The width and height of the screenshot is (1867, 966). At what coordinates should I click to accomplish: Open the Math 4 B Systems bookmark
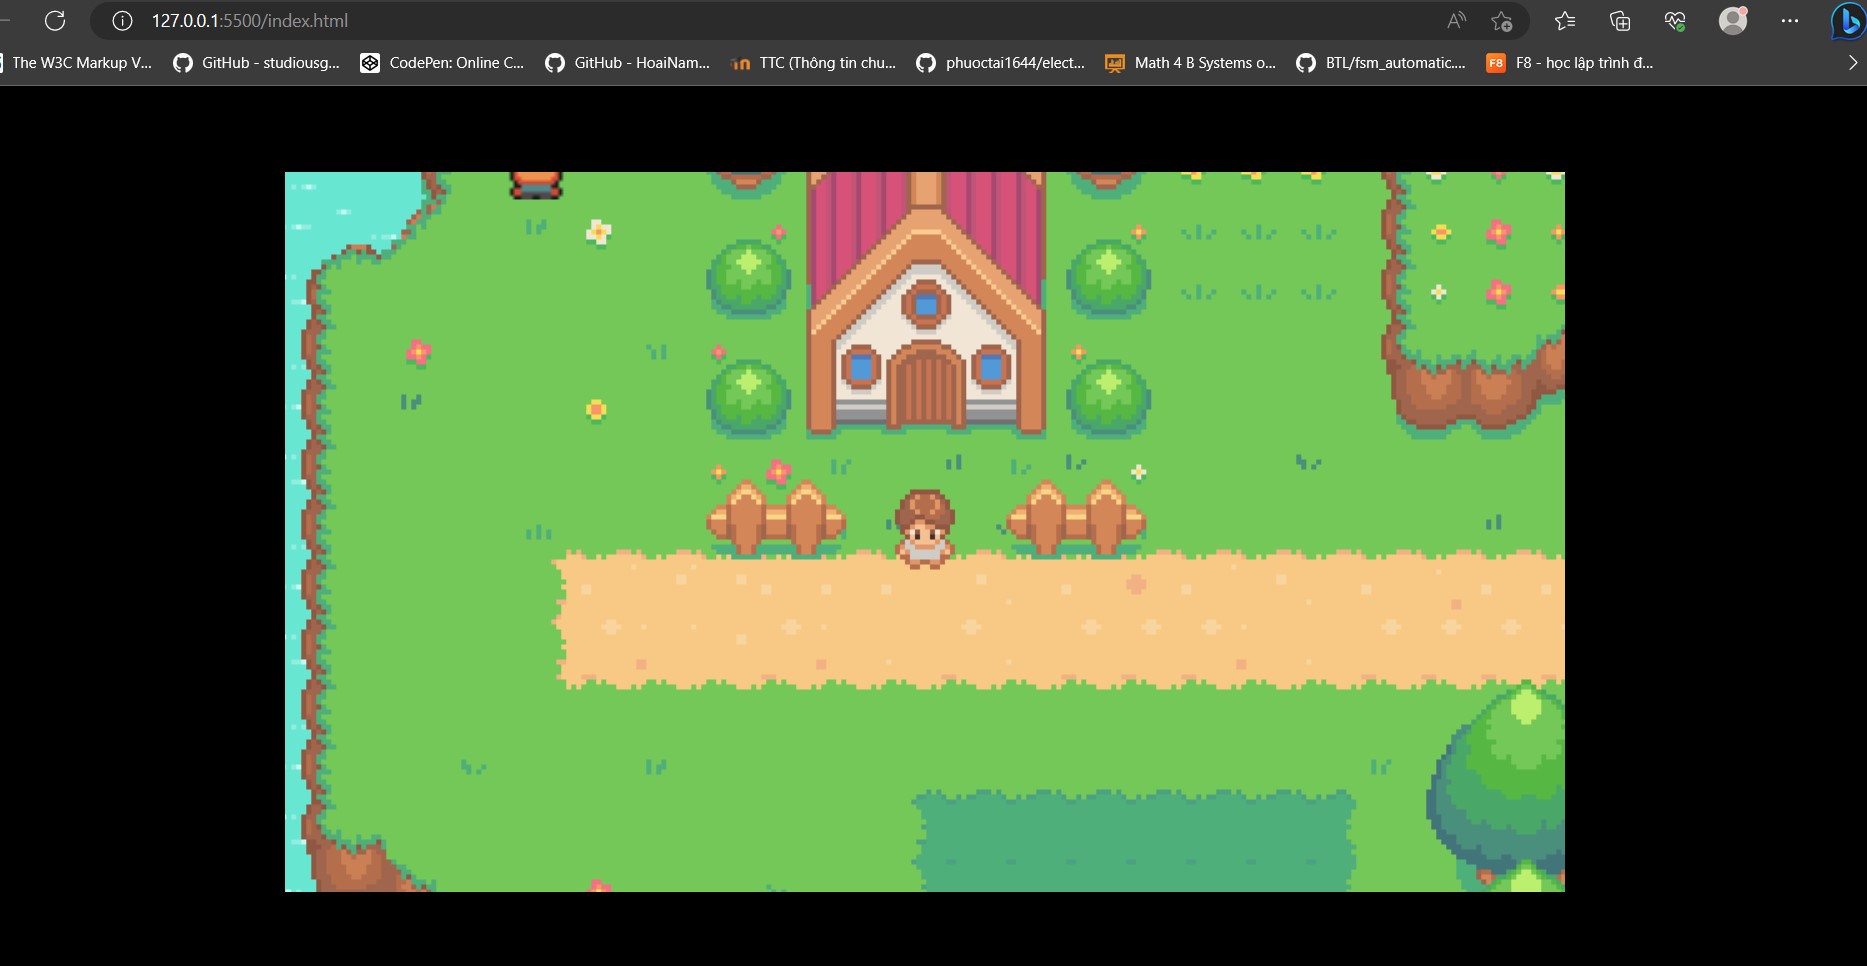(1190, 63)
